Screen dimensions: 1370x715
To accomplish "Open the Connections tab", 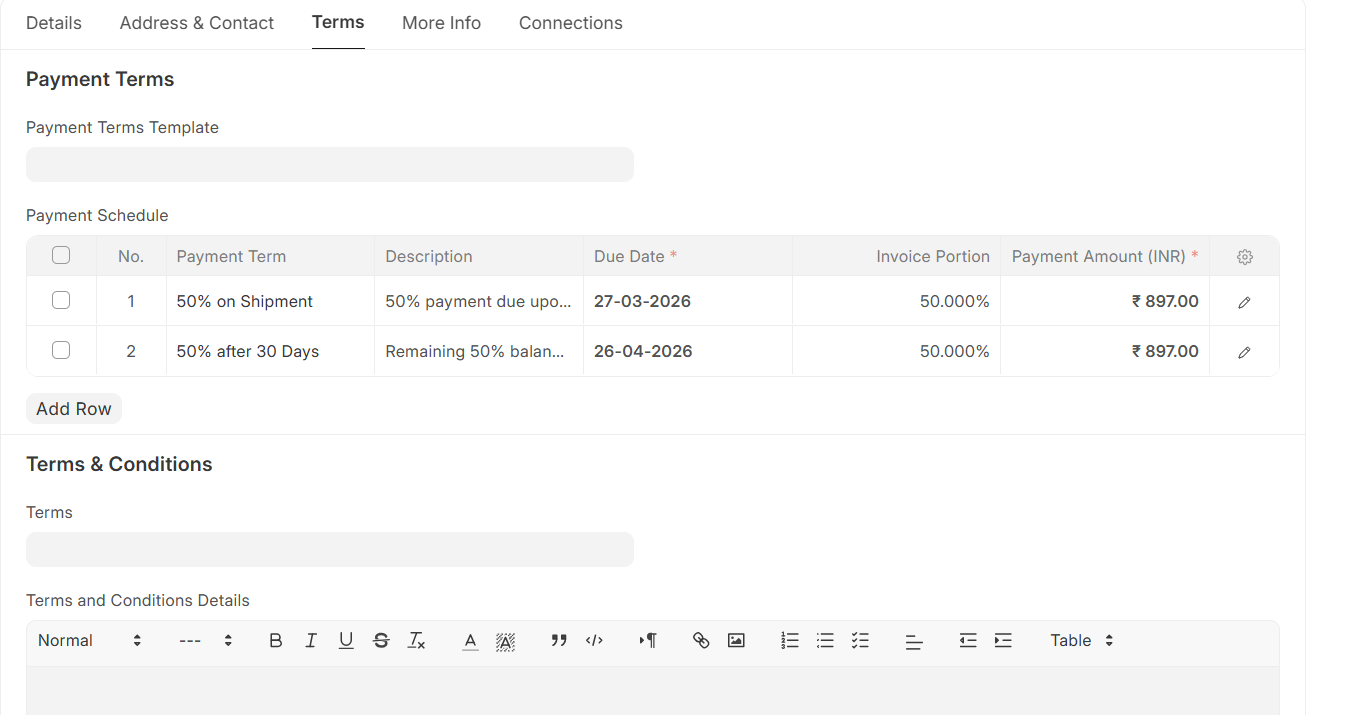I will (x=570, y=23).
